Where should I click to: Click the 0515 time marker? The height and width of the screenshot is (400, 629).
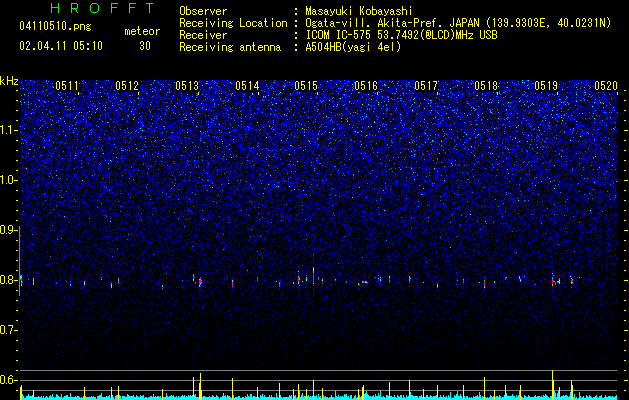tap(306, 86)
